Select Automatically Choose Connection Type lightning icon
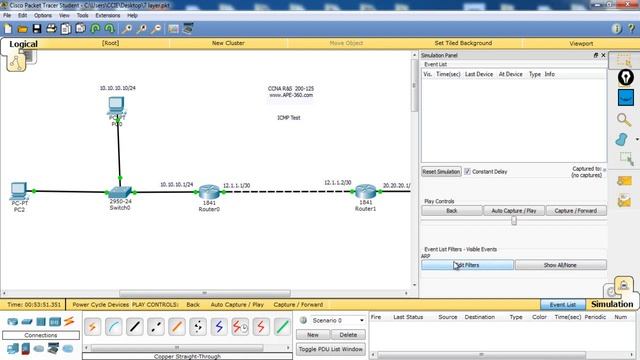The height and width of the screenshot is (360, 640). (93, 327)
